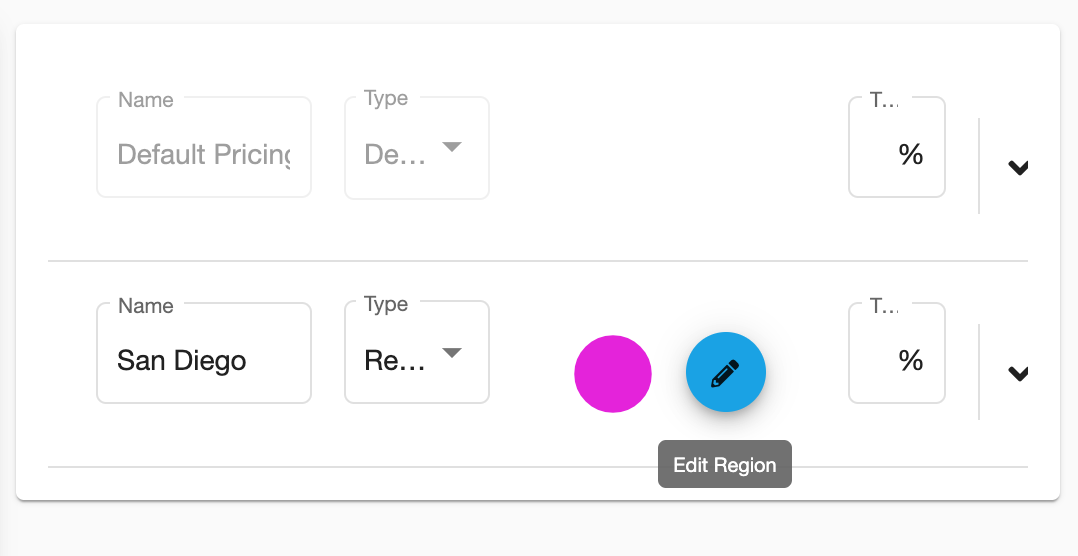Open the Type dropdown showing Re…
This screenshot has height=556, width=1078.
coord(417,353)
